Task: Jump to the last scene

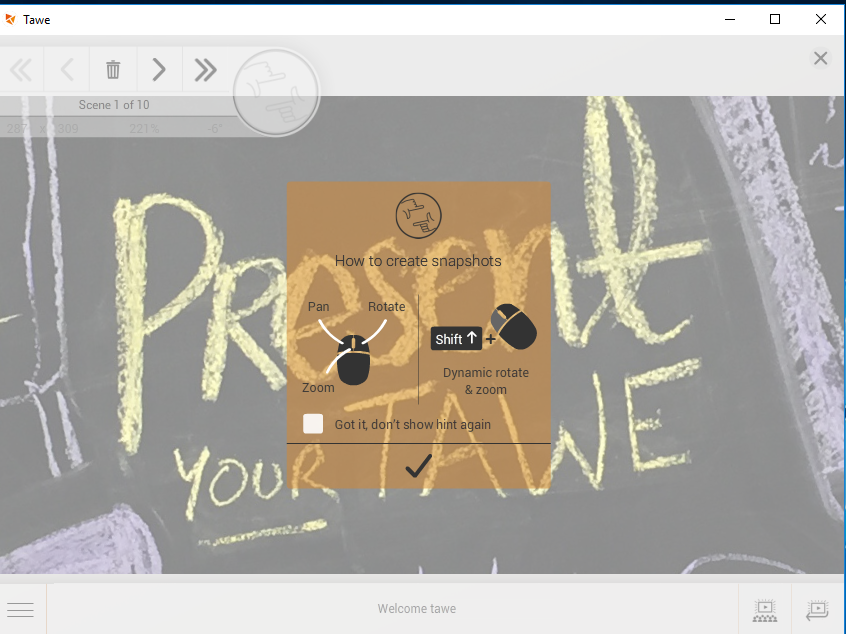Action: point(206,70)
